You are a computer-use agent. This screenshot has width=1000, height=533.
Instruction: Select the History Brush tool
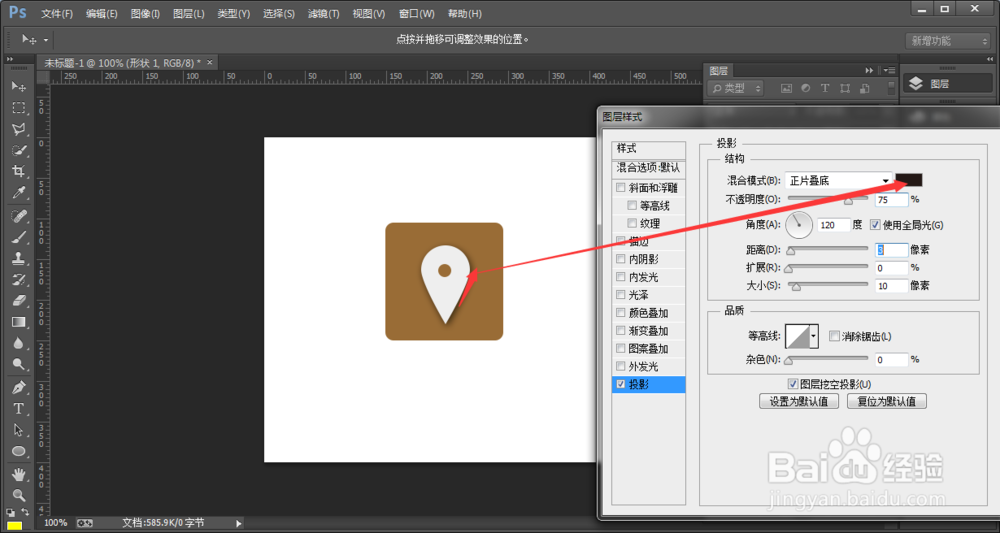18,279
